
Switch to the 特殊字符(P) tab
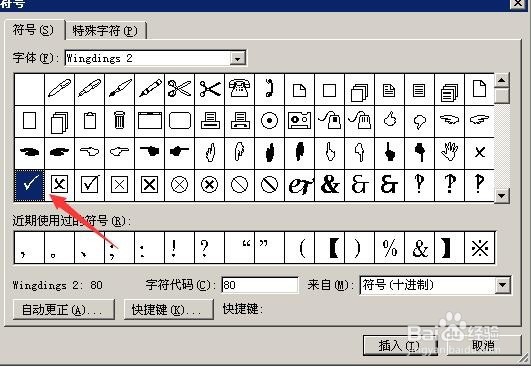(105, 31)
